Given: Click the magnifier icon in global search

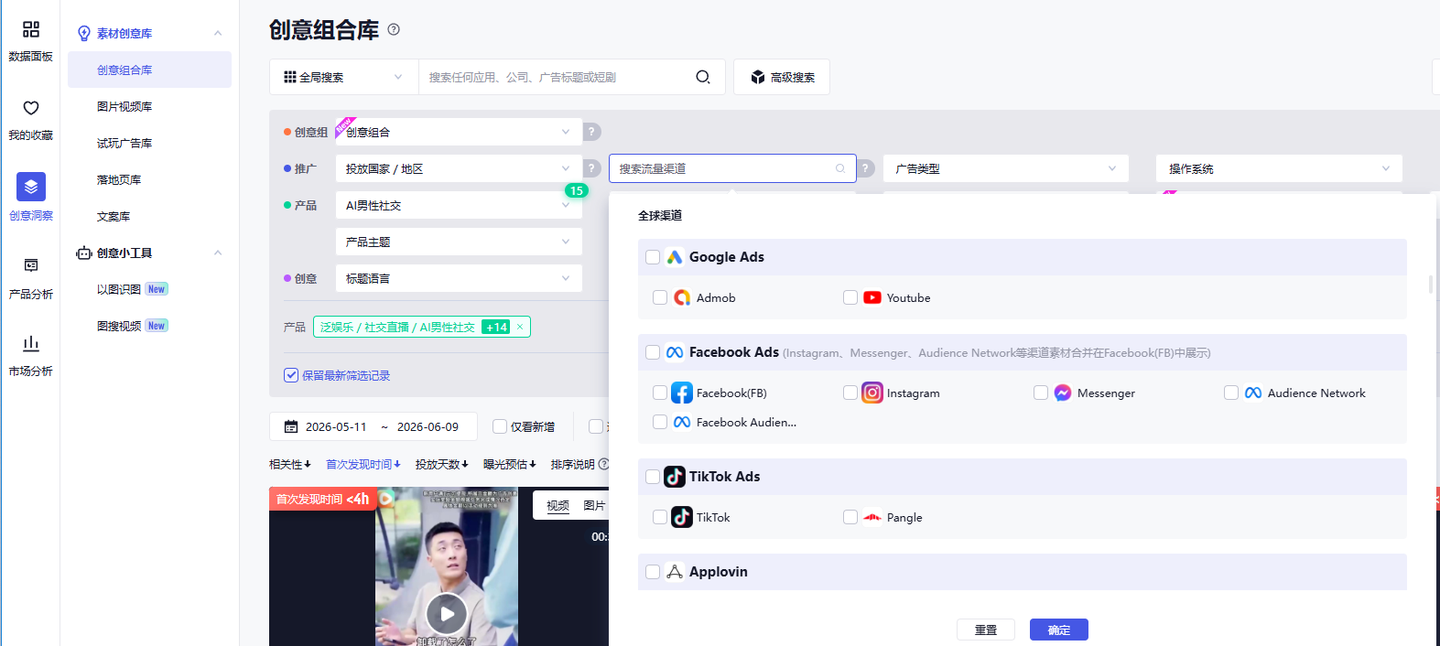Looking at the screenshot, I should [703, 77].
